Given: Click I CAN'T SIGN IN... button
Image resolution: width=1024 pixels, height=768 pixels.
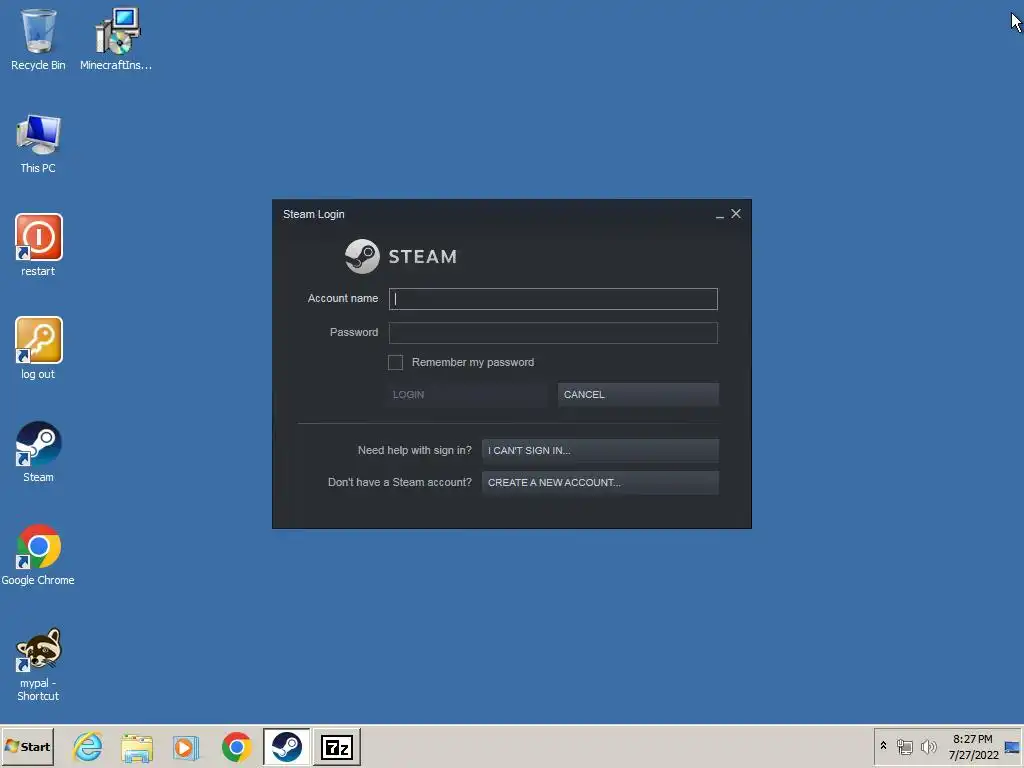Looking at the screenshot, I should (x=600, y=451).
